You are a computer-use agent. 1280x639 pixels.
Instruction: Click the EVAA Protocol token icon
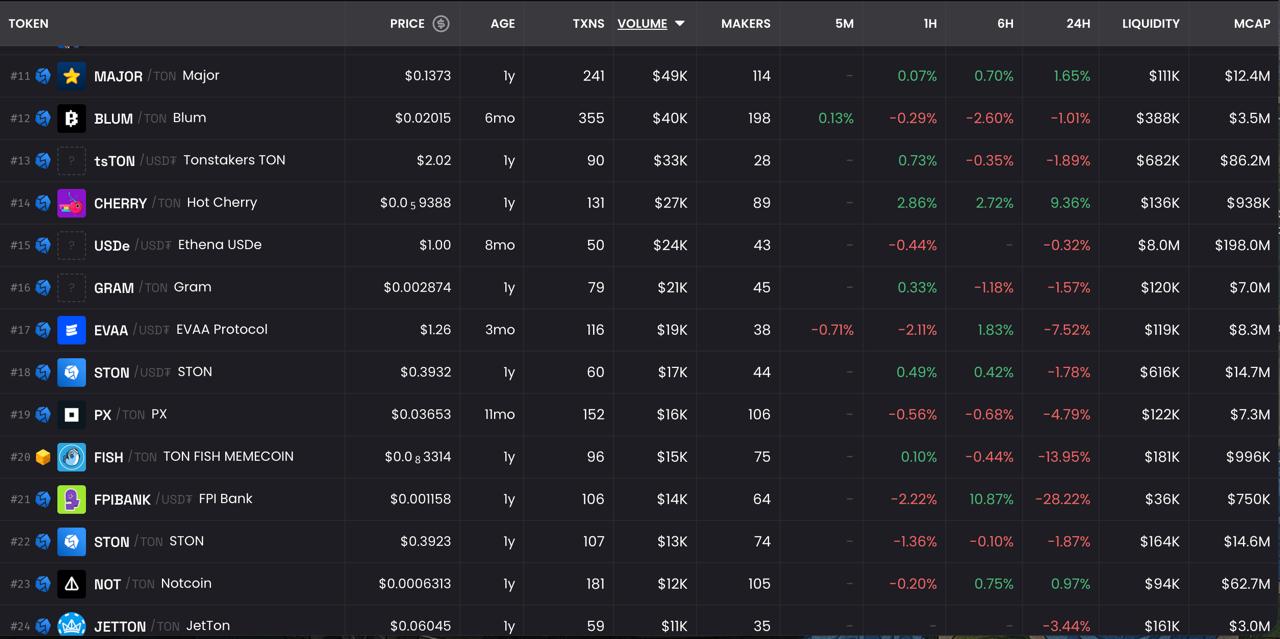pyautogui.click(x=71, y=329)
